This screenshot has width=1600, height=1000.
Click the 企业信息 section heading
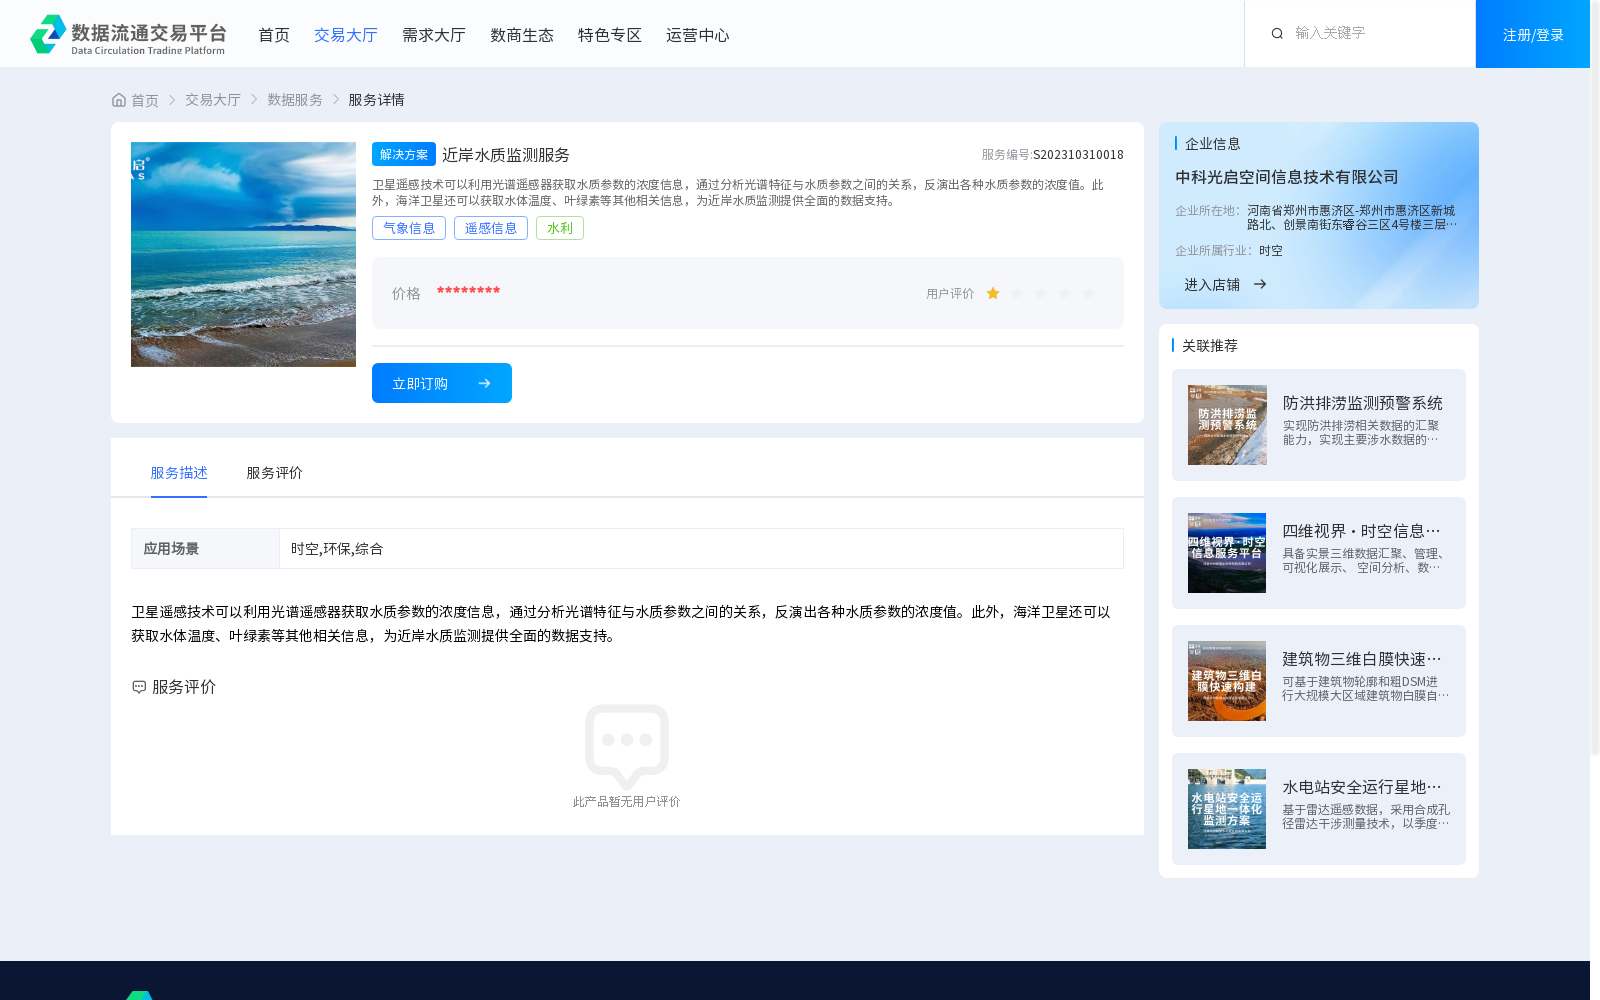click(x=1213, y=144)
